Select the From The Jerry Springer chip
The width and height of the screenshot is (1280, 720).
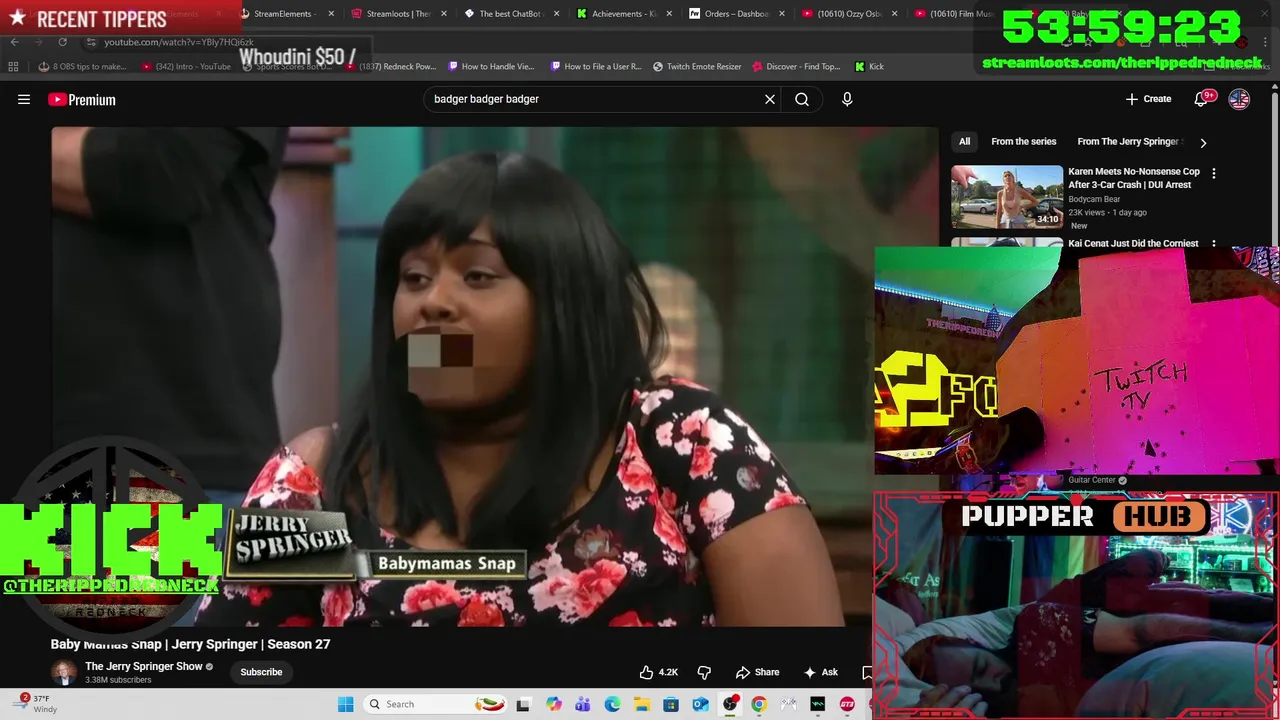click(1128, 142)
